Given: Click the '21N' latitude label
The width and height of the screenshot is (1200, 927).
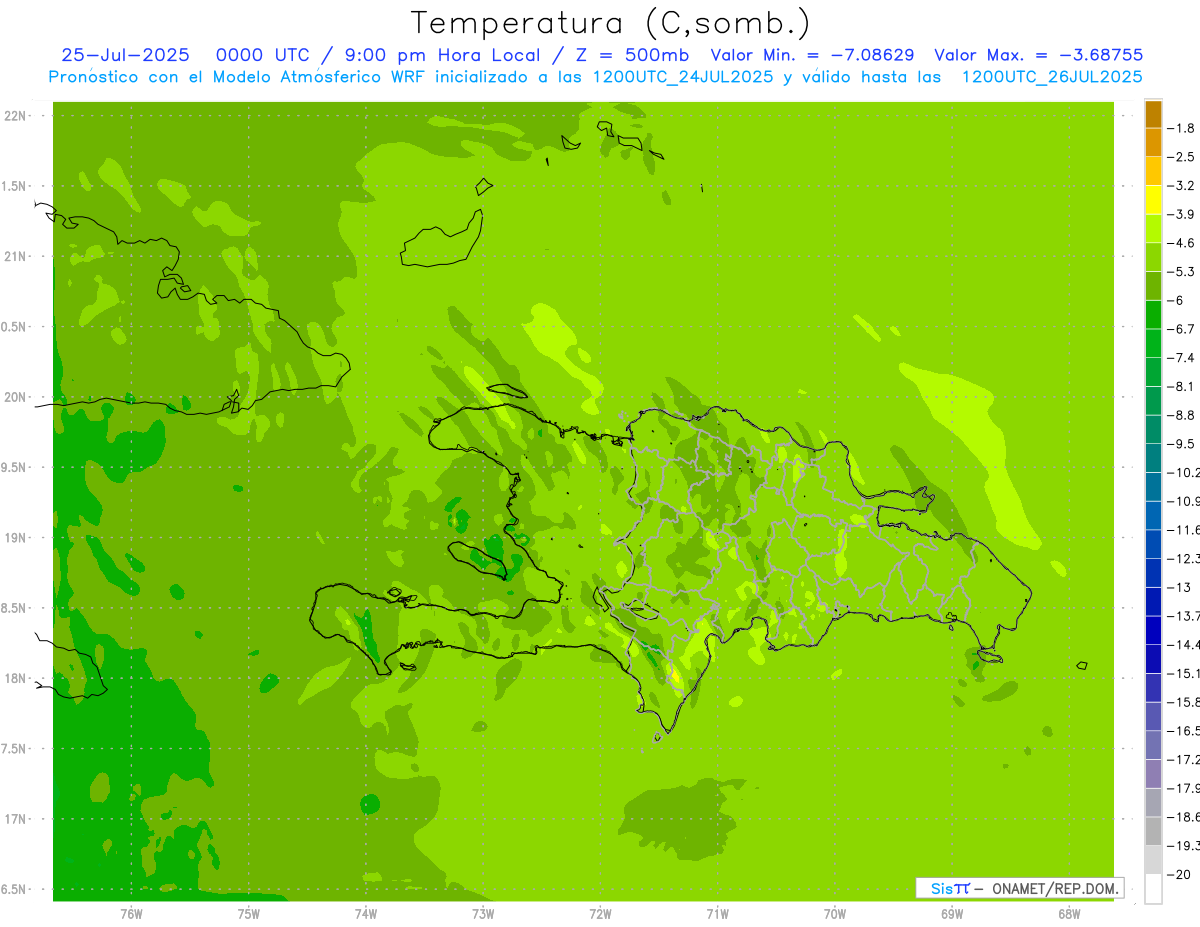Looking at the screenshot, I should coord(16,256).
